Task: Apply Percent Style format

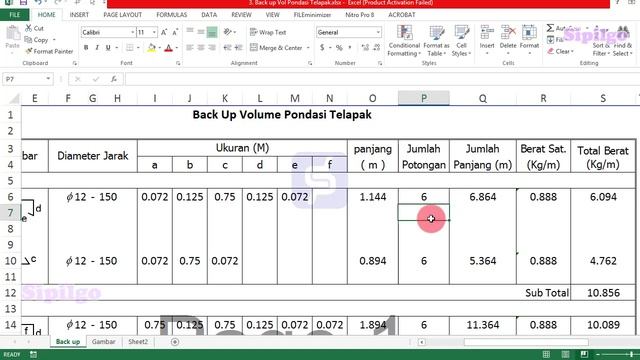Action: point(339,48)
